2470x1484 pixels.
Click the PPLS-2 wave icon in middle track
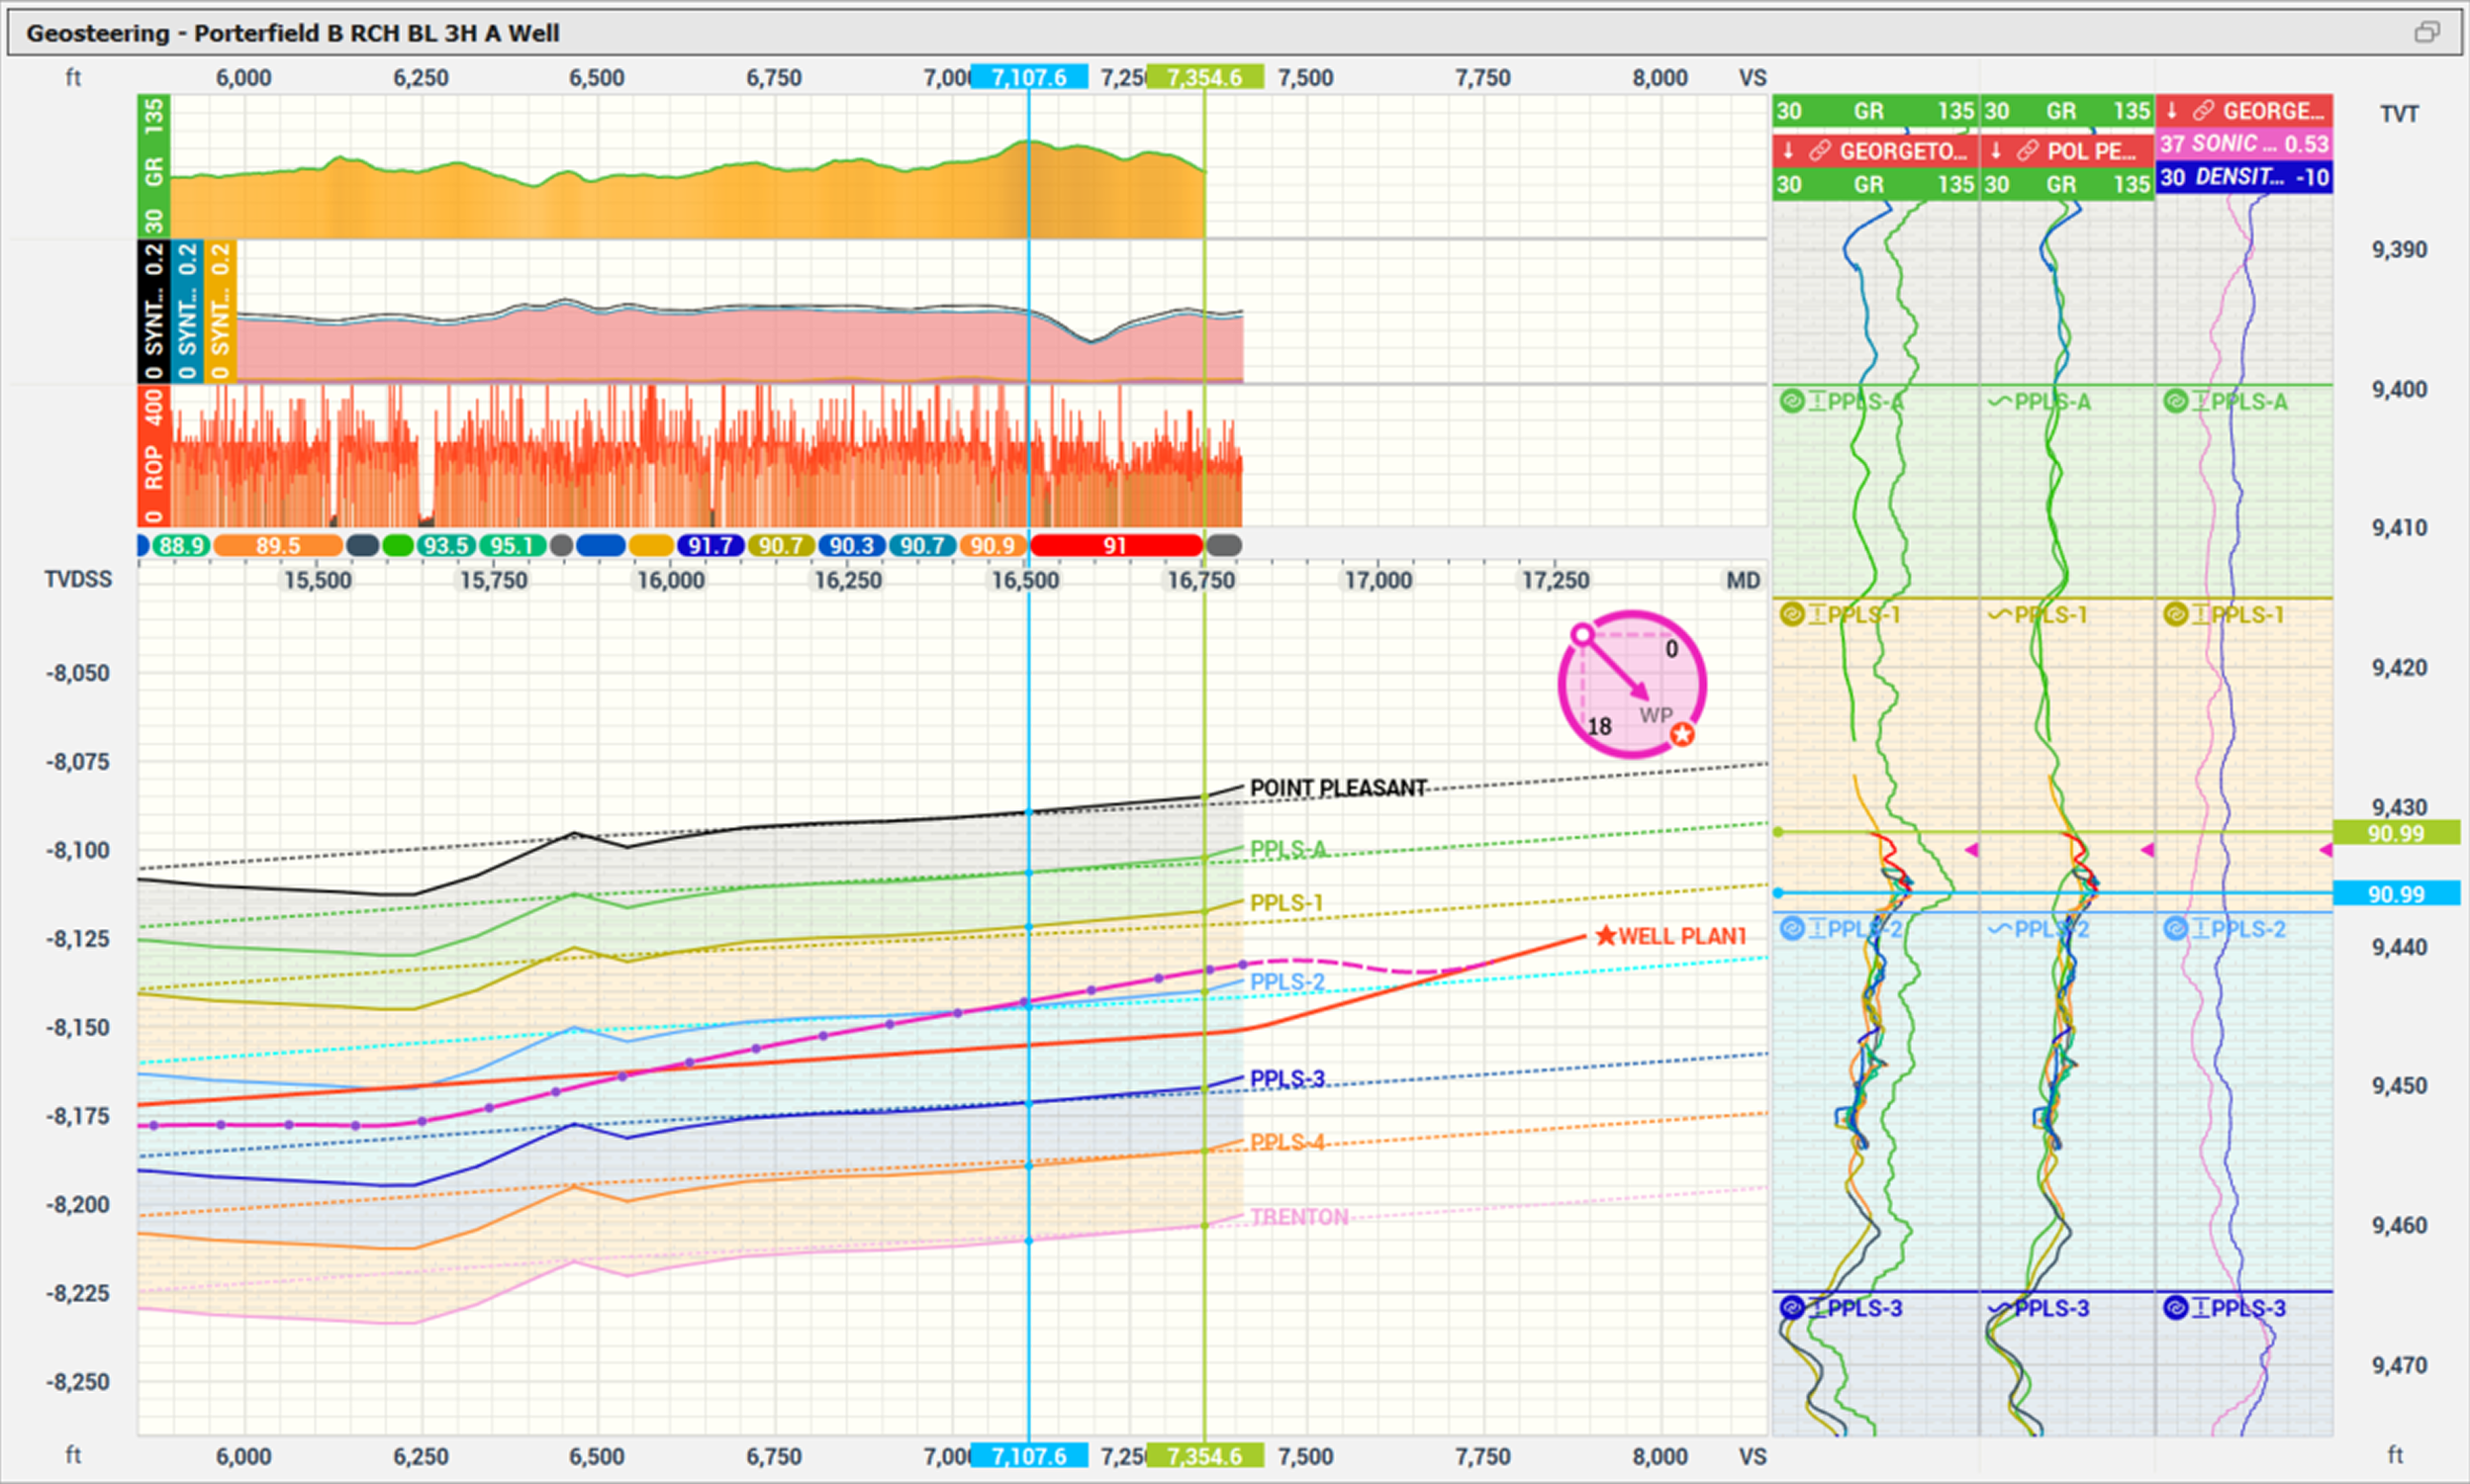pyautogui.click(x=1999, y=929)
